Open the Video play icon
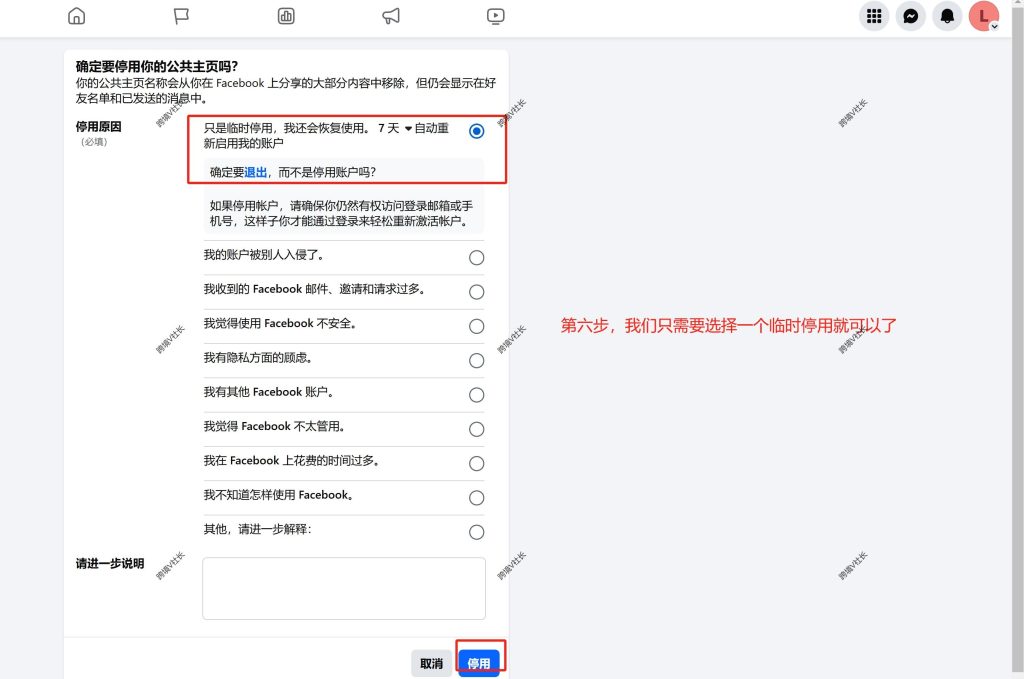 pos(496,16)
